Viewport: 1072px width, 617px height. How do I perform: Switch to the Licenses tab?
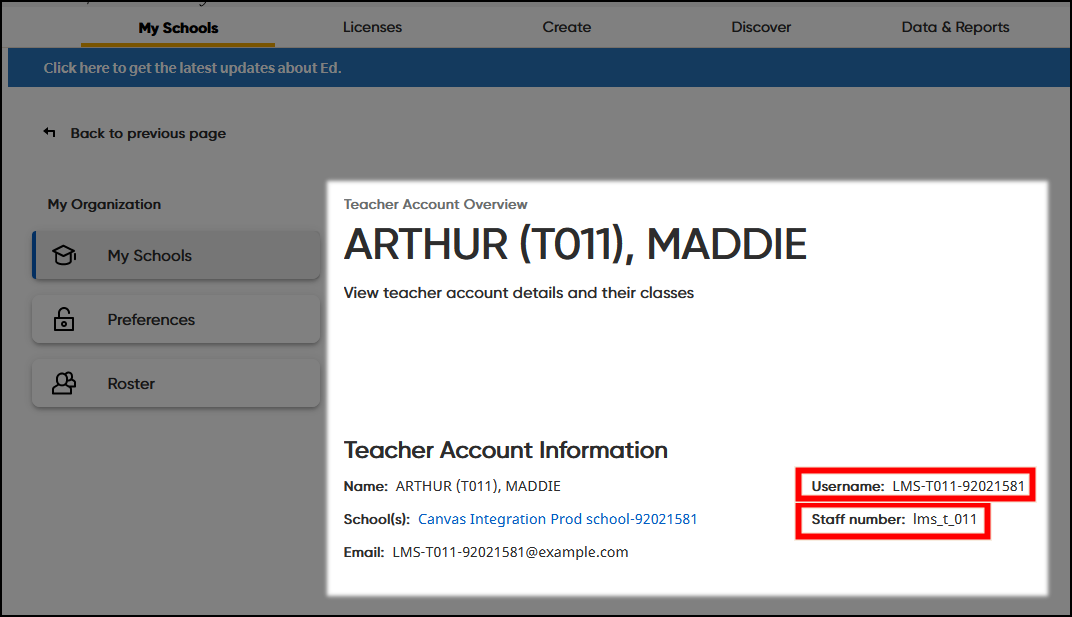[372, 27]
